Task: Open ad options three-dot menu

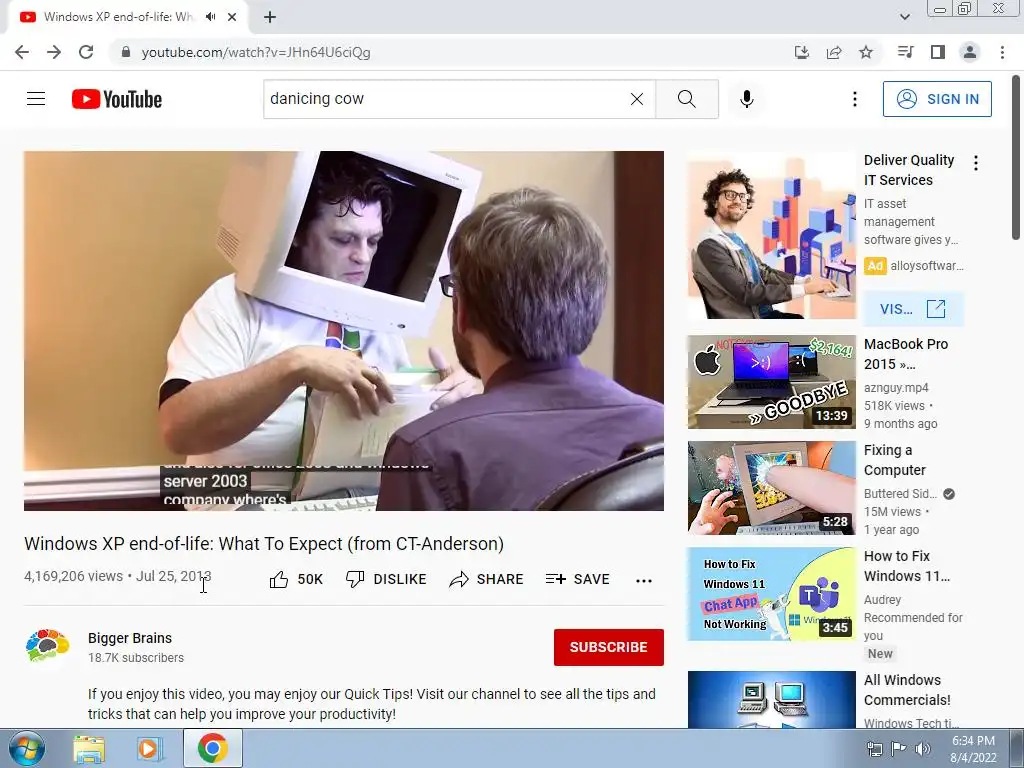Action: coord(976,163)
